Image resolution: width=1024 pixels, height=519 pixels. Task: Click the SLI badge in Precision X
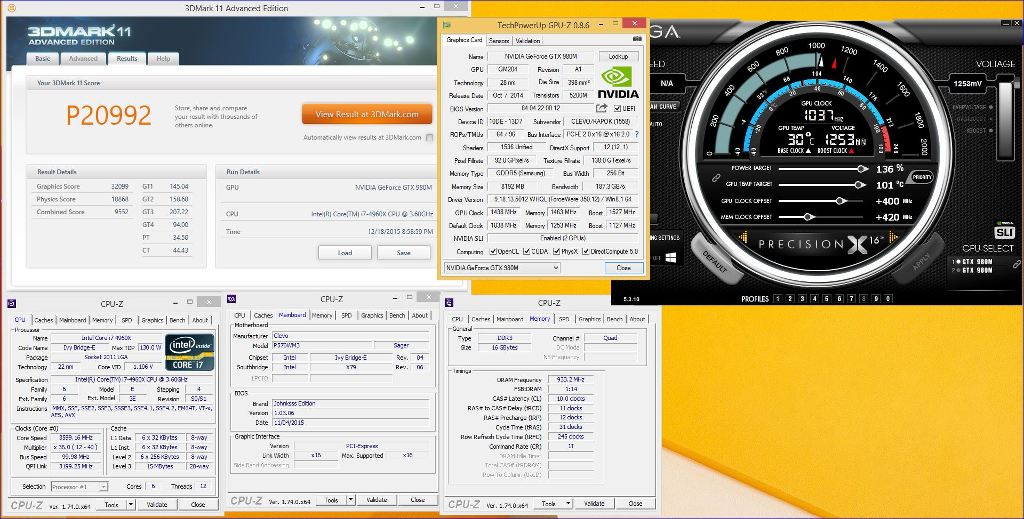click(x=1004, y=233)
